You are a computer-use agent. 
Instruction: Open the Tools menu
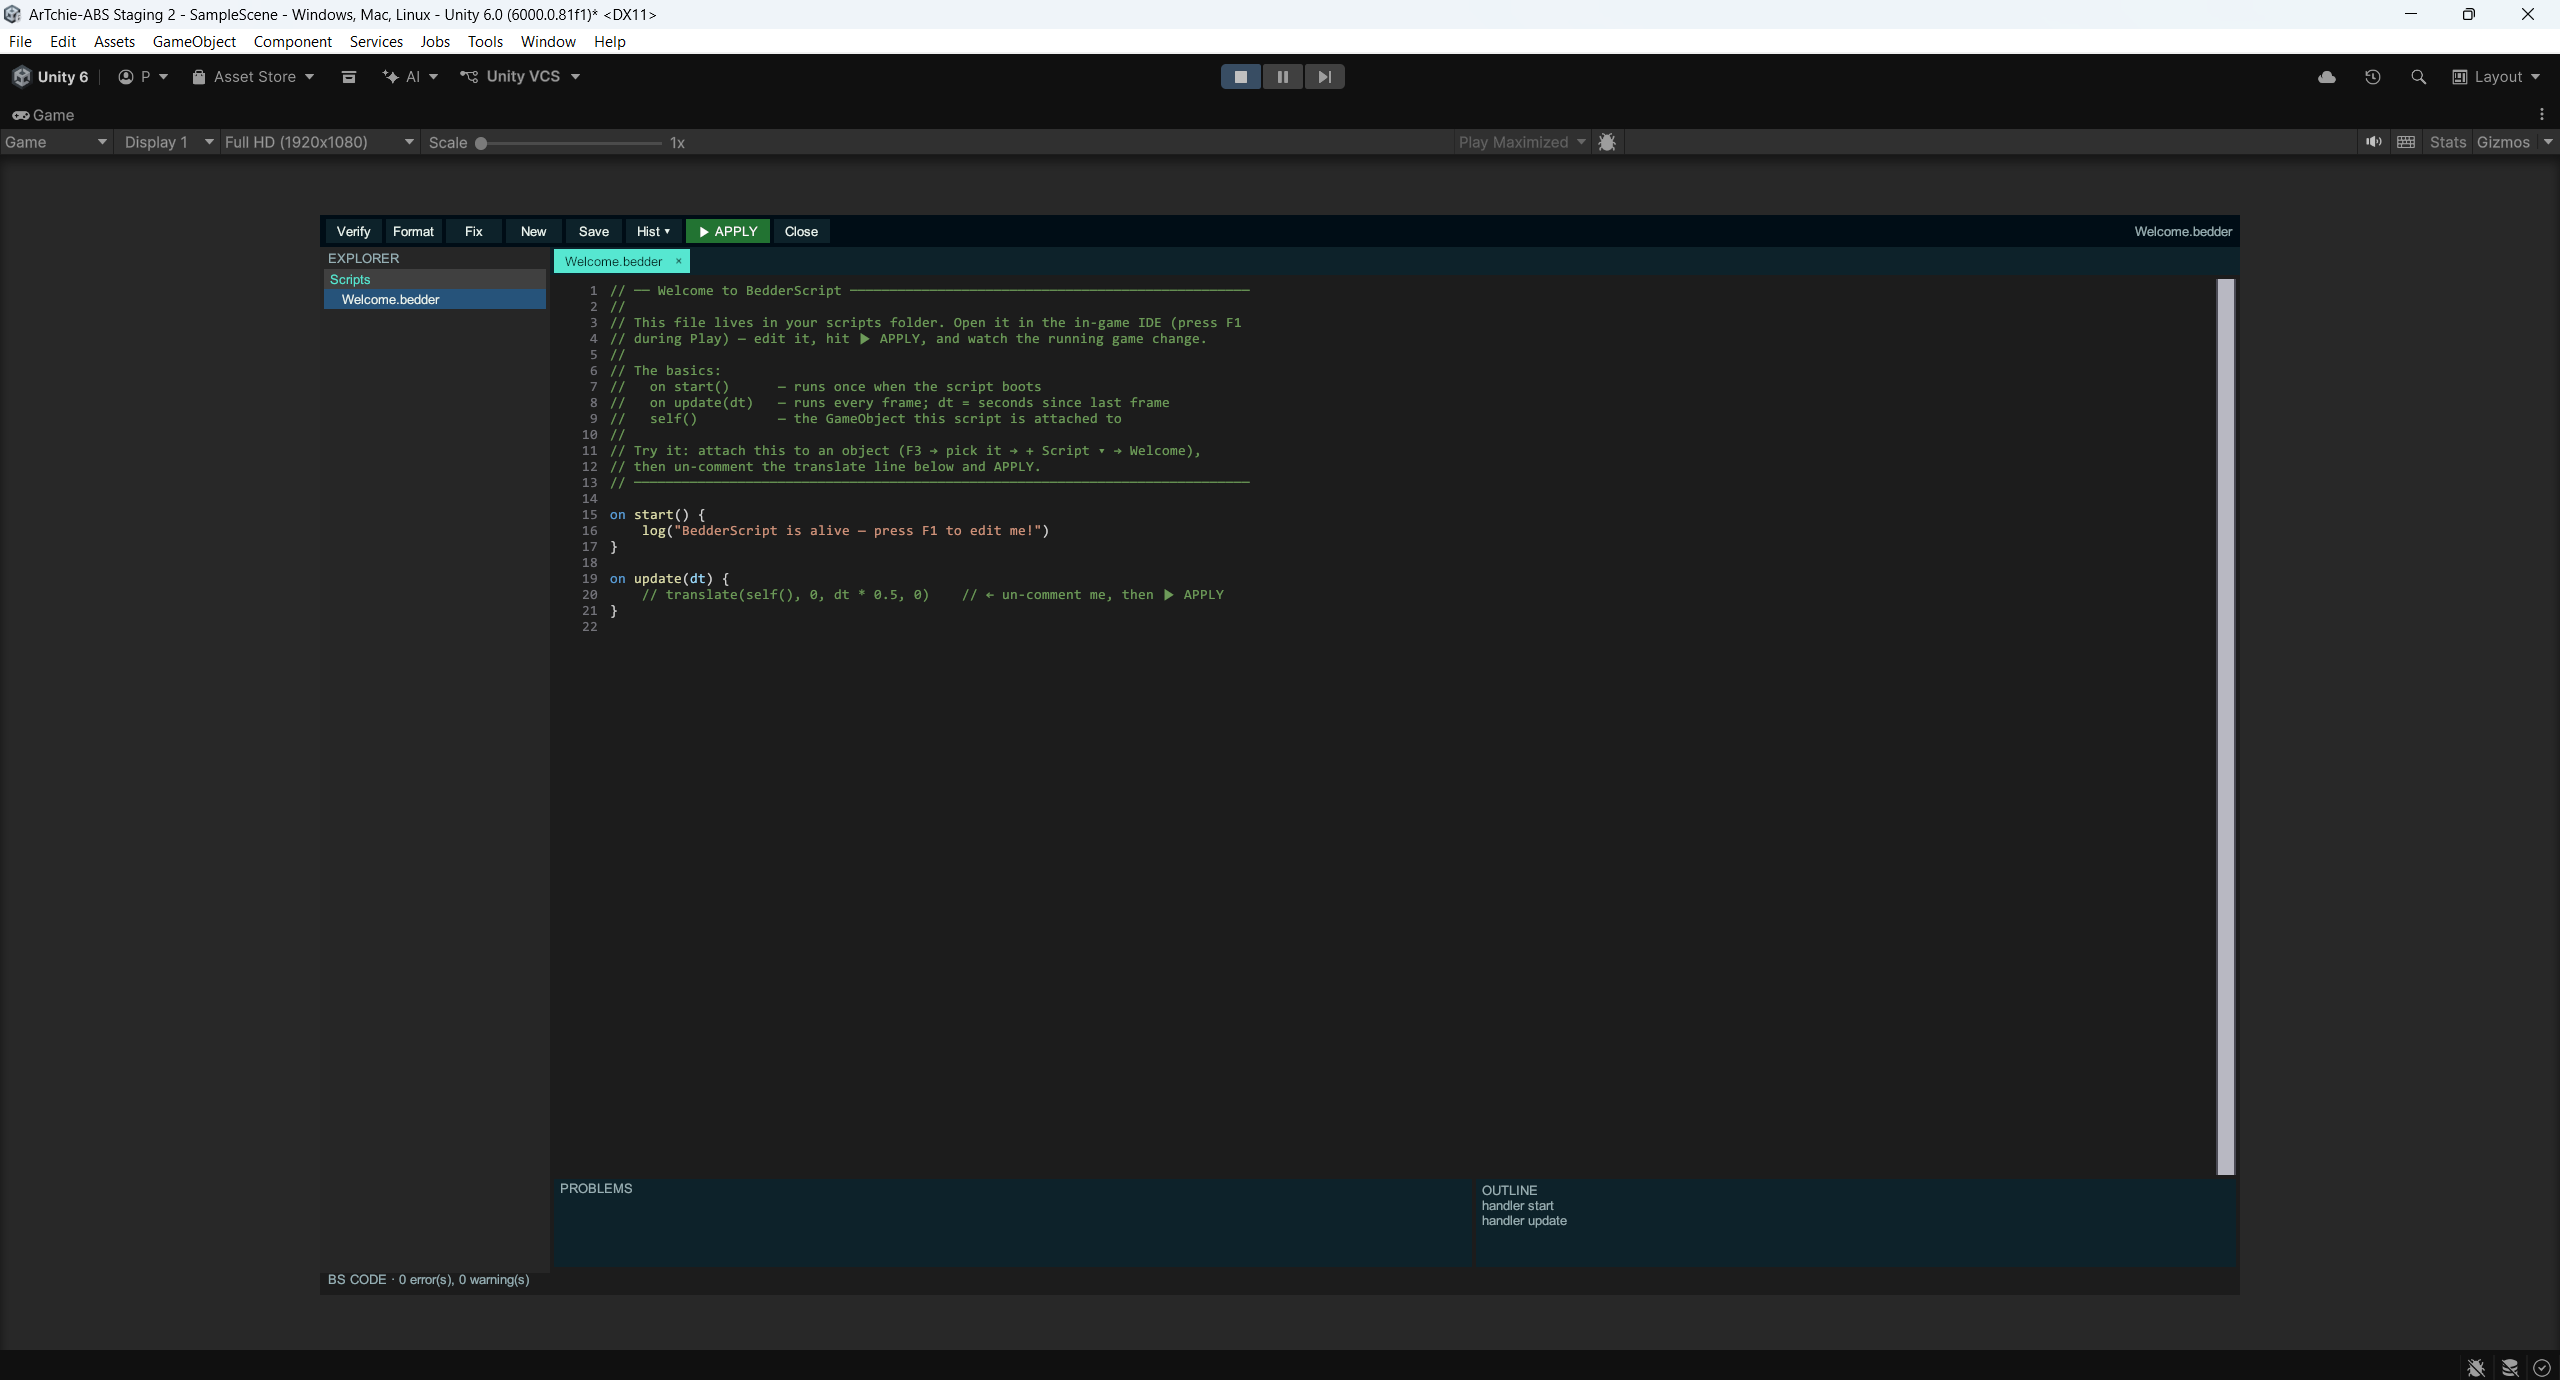pyautogui.click(x=485, y=41)
